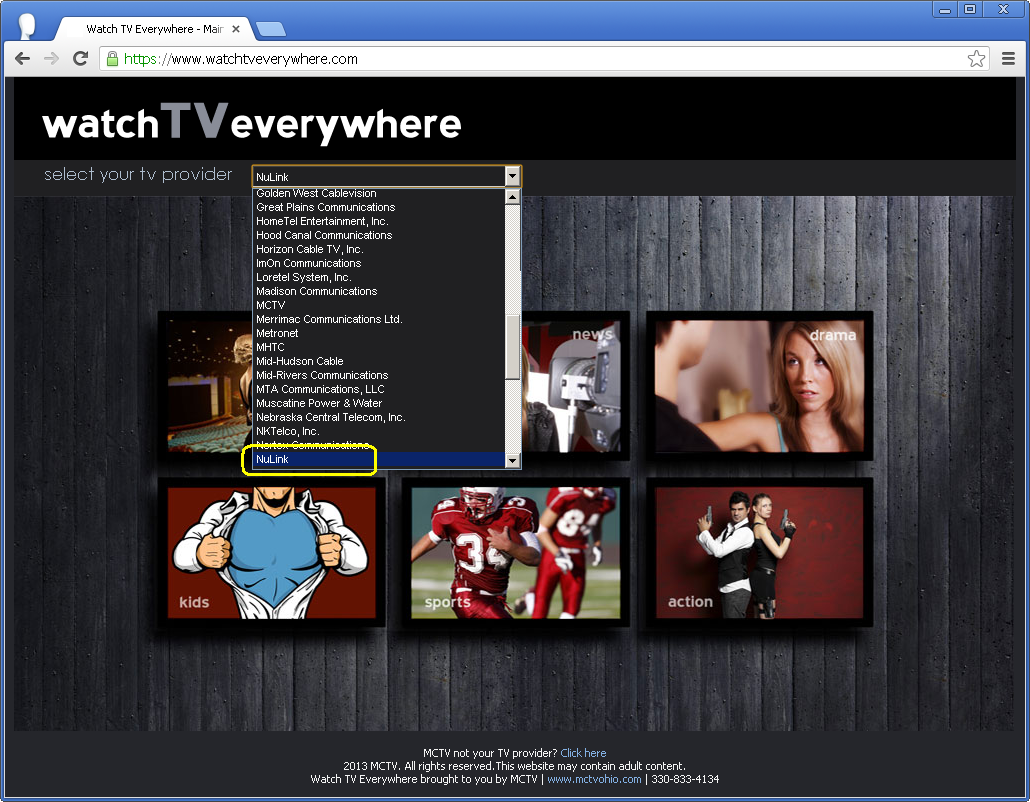Bookmark this page with the star icon
This screenshot has height=802, width=1030.
(976, 59)
